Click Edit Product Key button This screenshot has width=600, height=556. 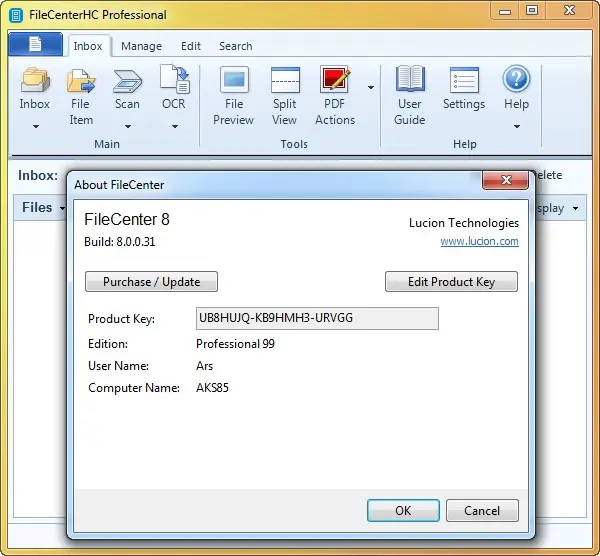click(452, 282)
